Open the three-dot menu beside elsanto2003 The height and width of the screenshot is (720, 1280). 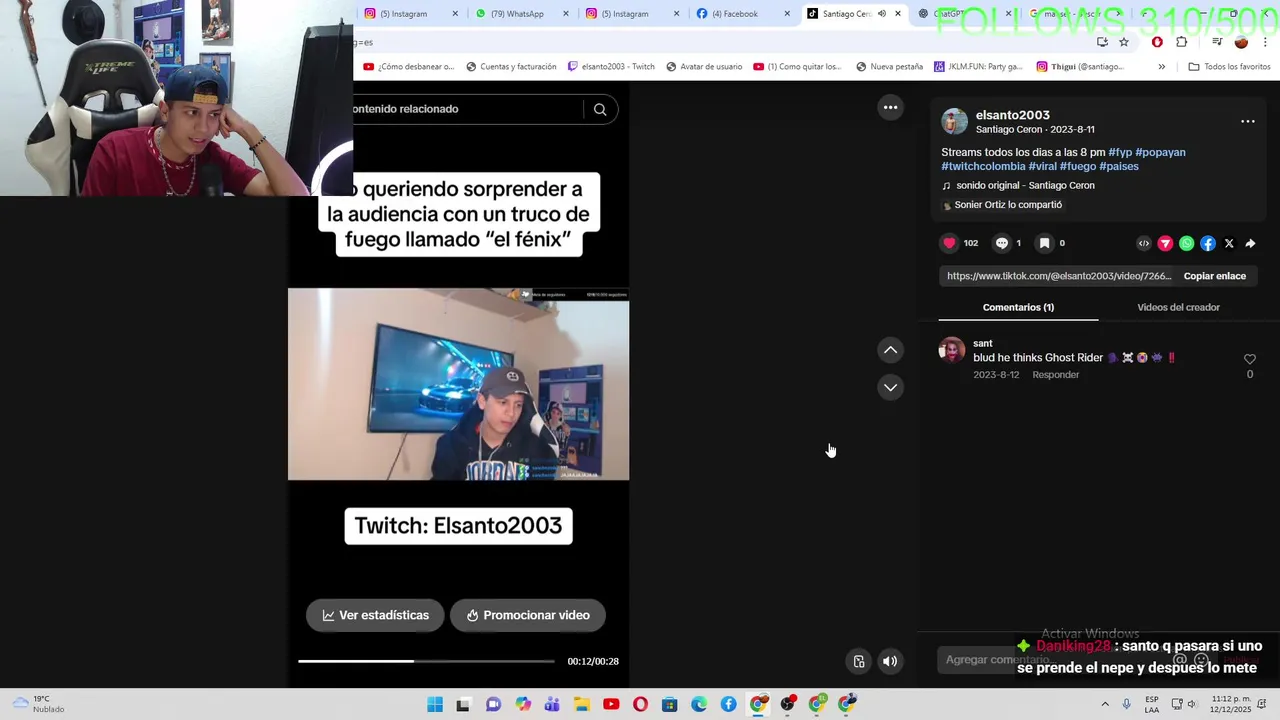click(1248, 121)
